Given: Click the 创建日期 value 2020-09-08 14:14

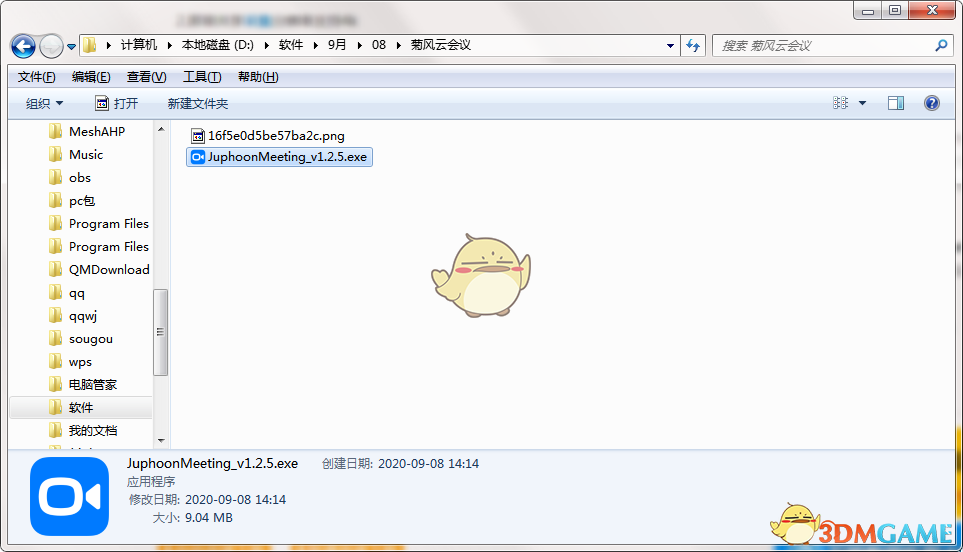Looking at the screenshot, I should point(428,464).
